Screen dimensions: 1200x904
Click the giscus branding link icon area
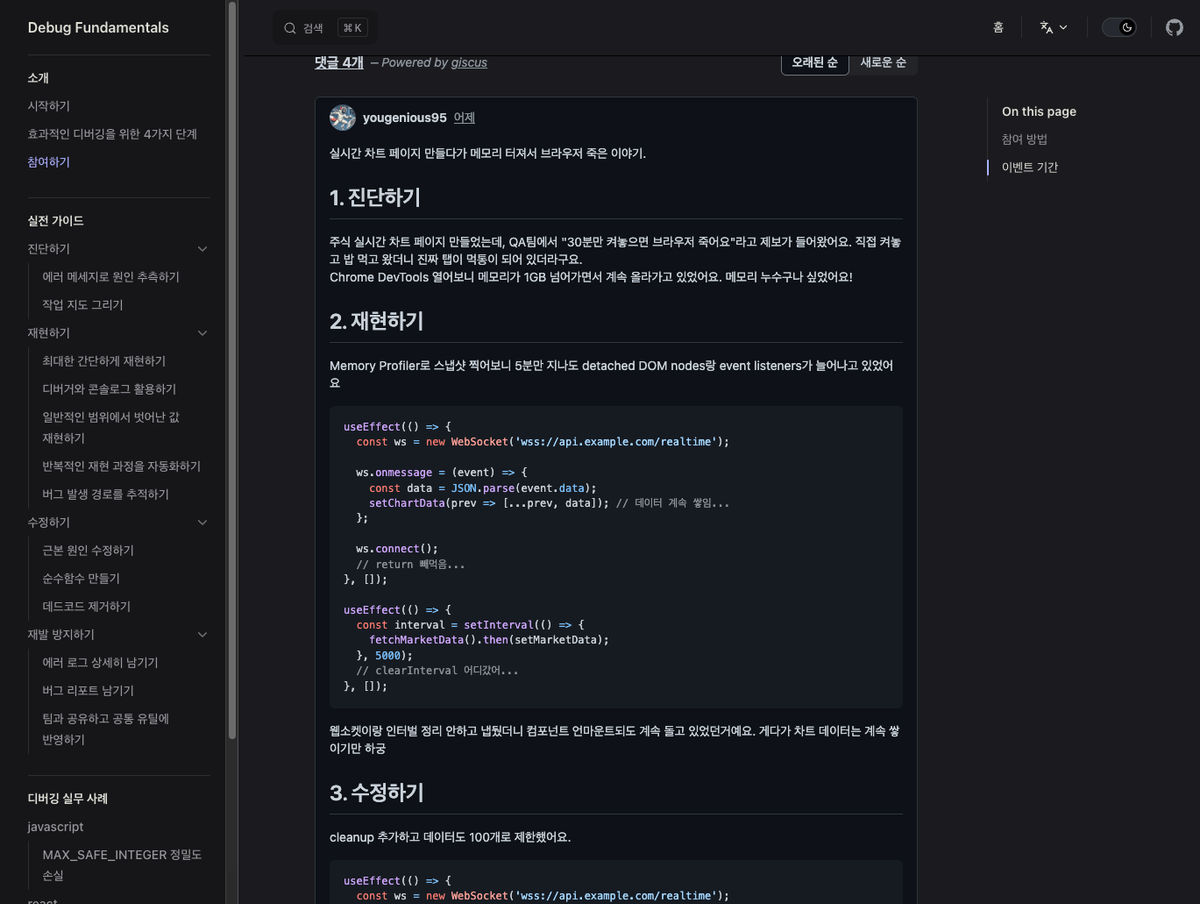(x=469, y=62)
